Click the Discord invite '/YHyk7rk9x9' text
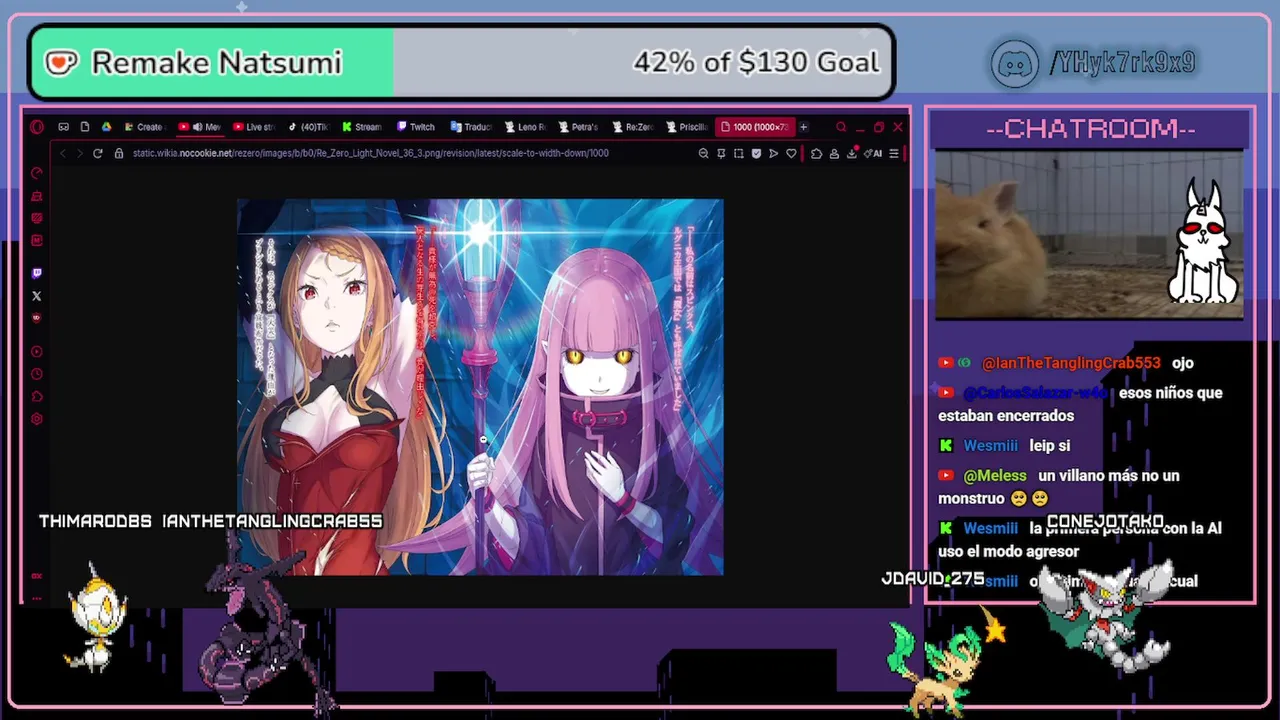 click(1122, 63)
